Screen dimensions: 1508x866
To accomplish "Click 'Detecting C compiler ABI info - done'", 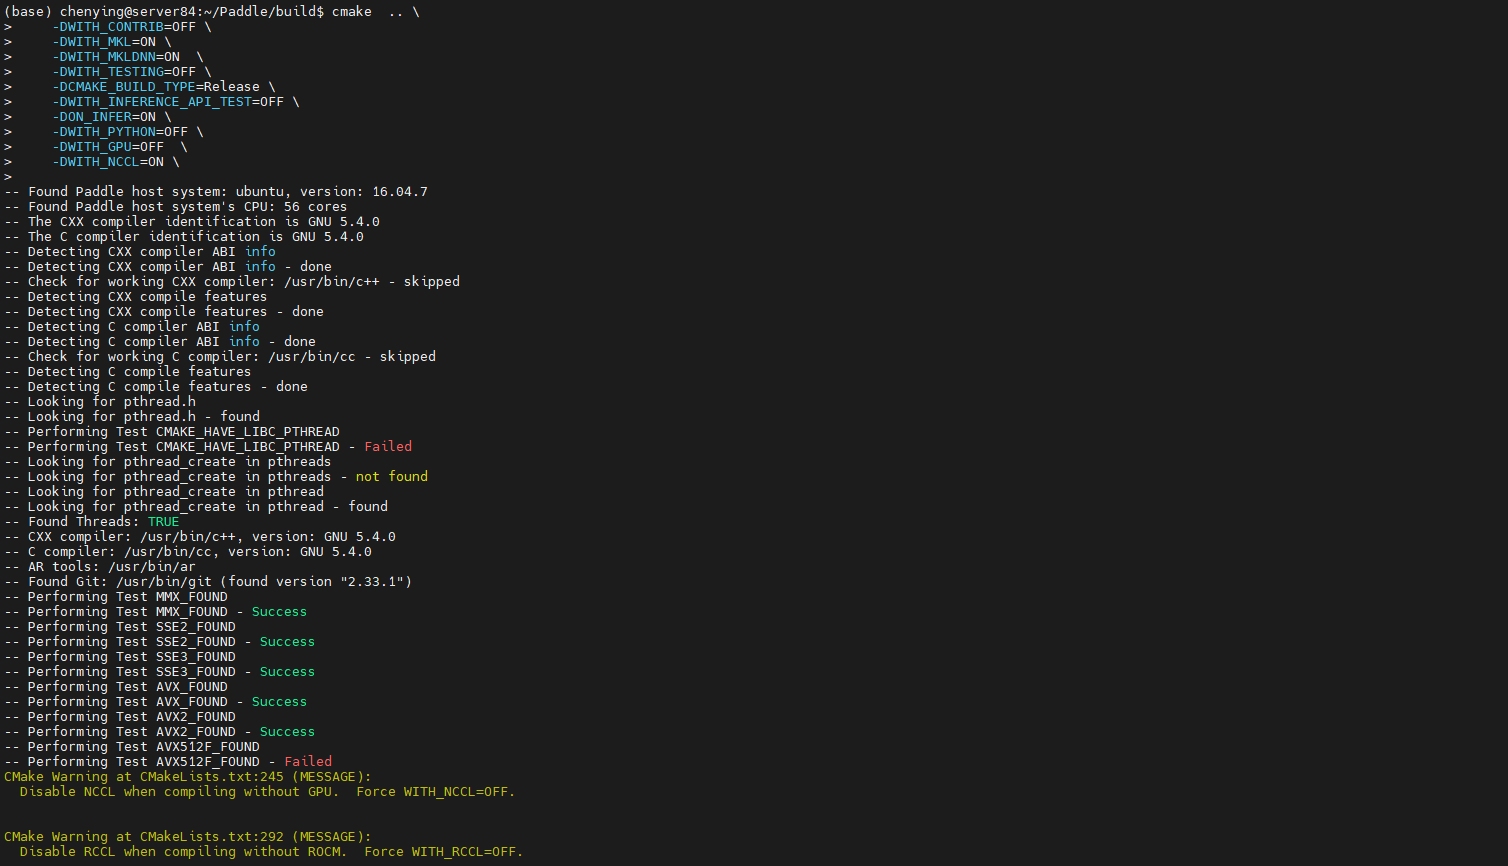I will pos(160,342).
